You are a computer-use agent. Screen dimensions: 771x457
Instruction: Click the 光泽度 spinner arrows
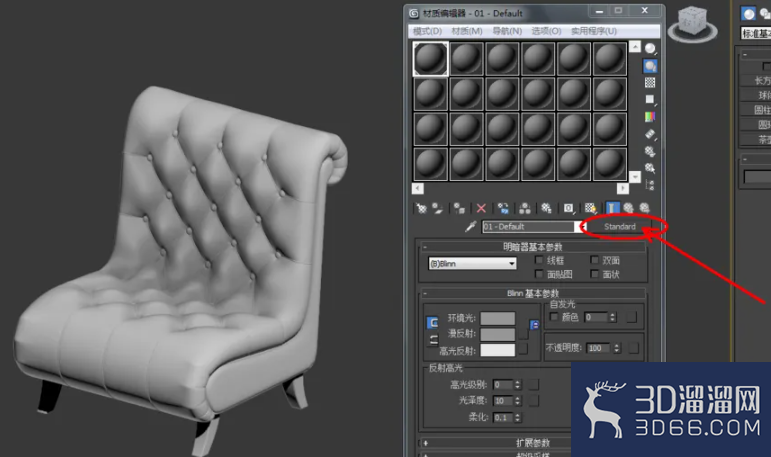(x=517, y=400)
